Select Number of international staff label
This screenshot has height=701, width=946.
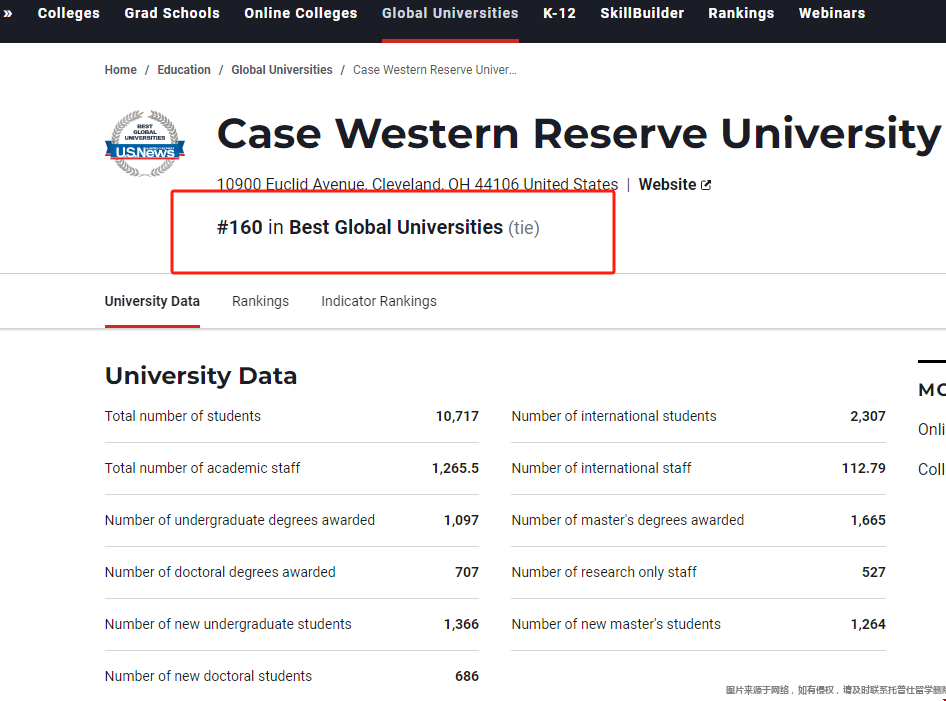[602, 468]
